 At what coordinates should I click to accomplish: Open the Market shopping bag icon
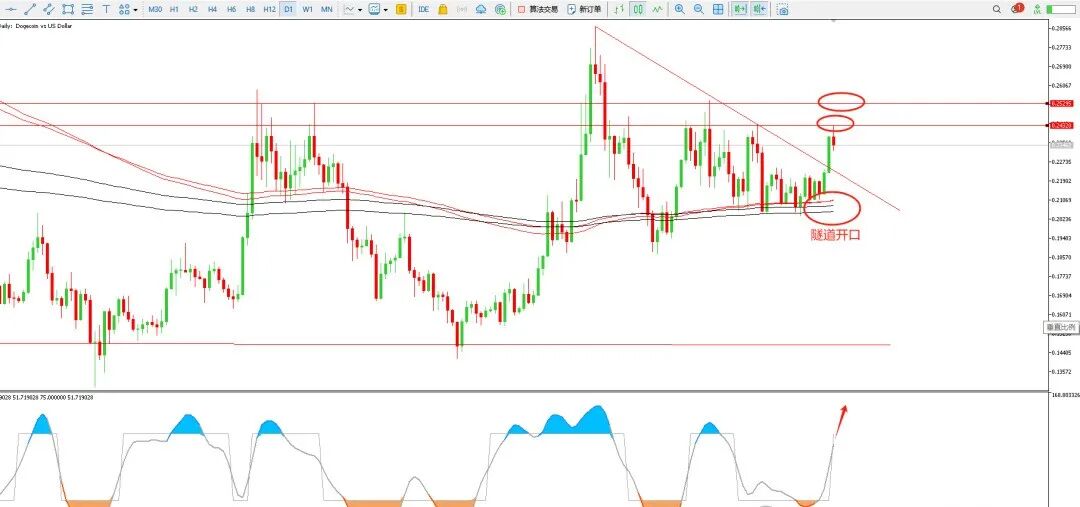[x=443, y=10]
